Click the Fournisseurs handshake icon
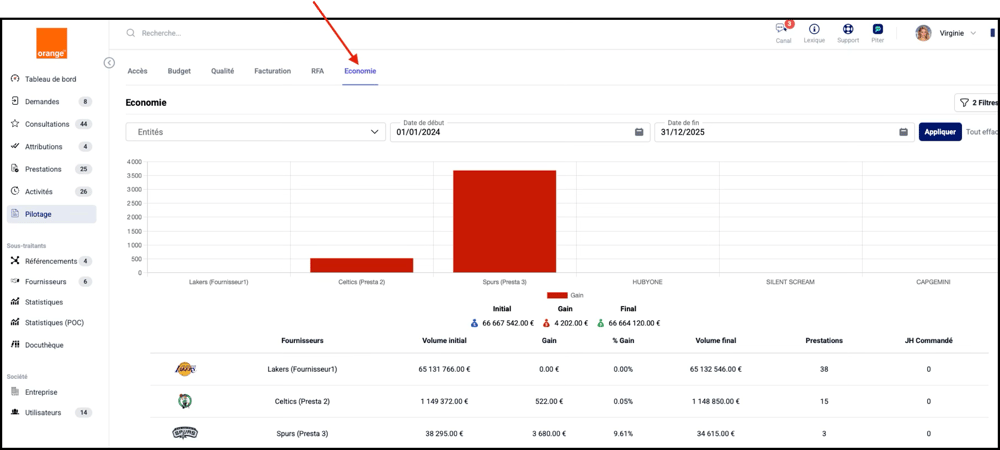 15,281
